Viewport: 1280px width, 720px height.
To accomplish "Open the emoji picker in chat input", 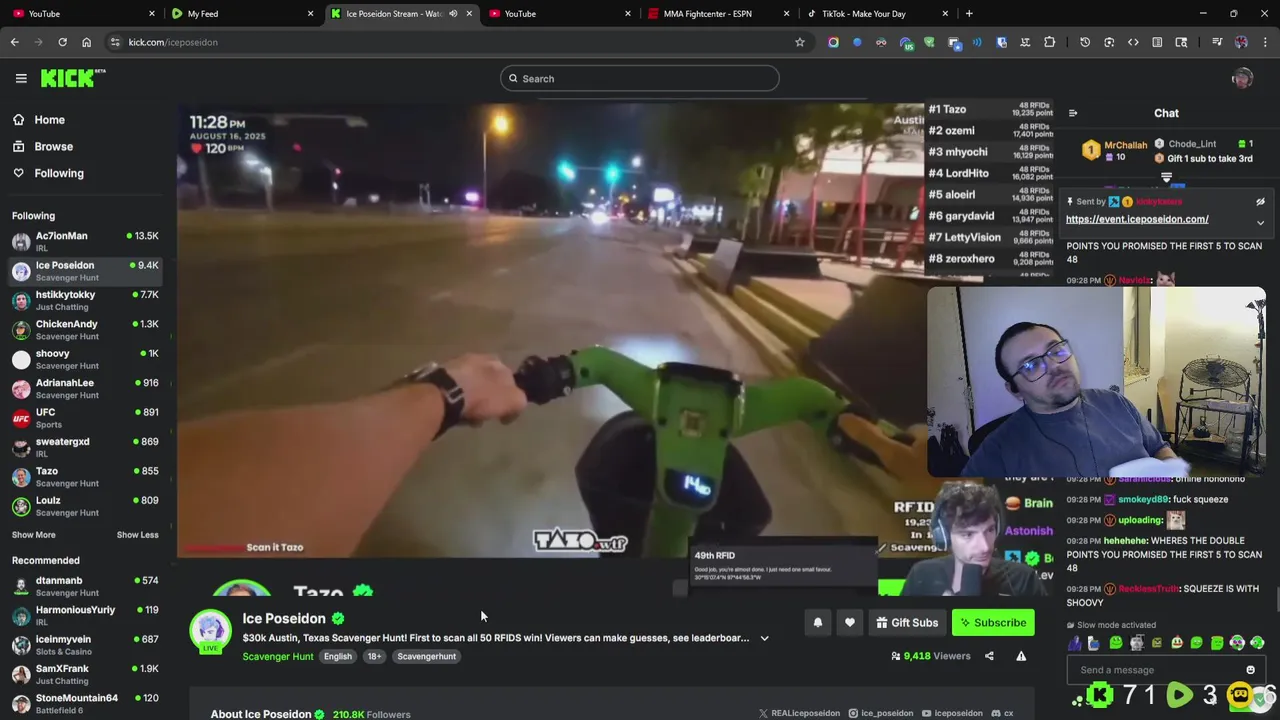I will (1250, 670).
